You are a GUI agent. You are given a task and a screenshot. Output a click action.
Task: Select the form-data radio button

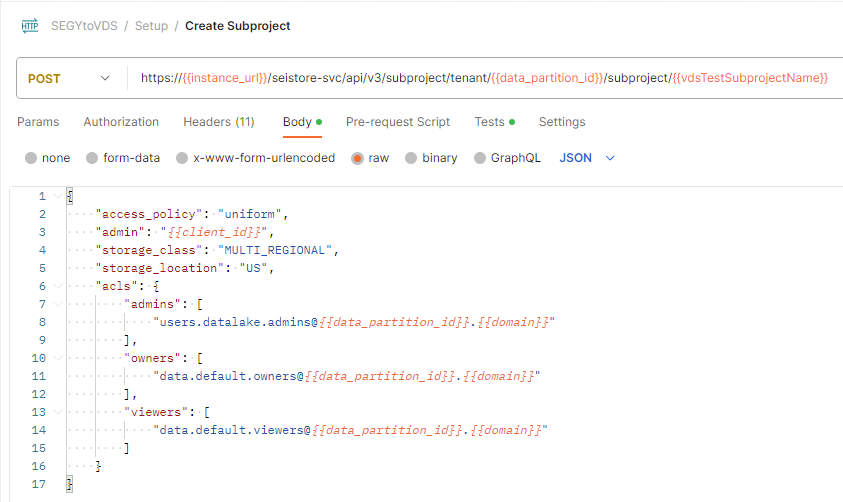pos(92,158)
